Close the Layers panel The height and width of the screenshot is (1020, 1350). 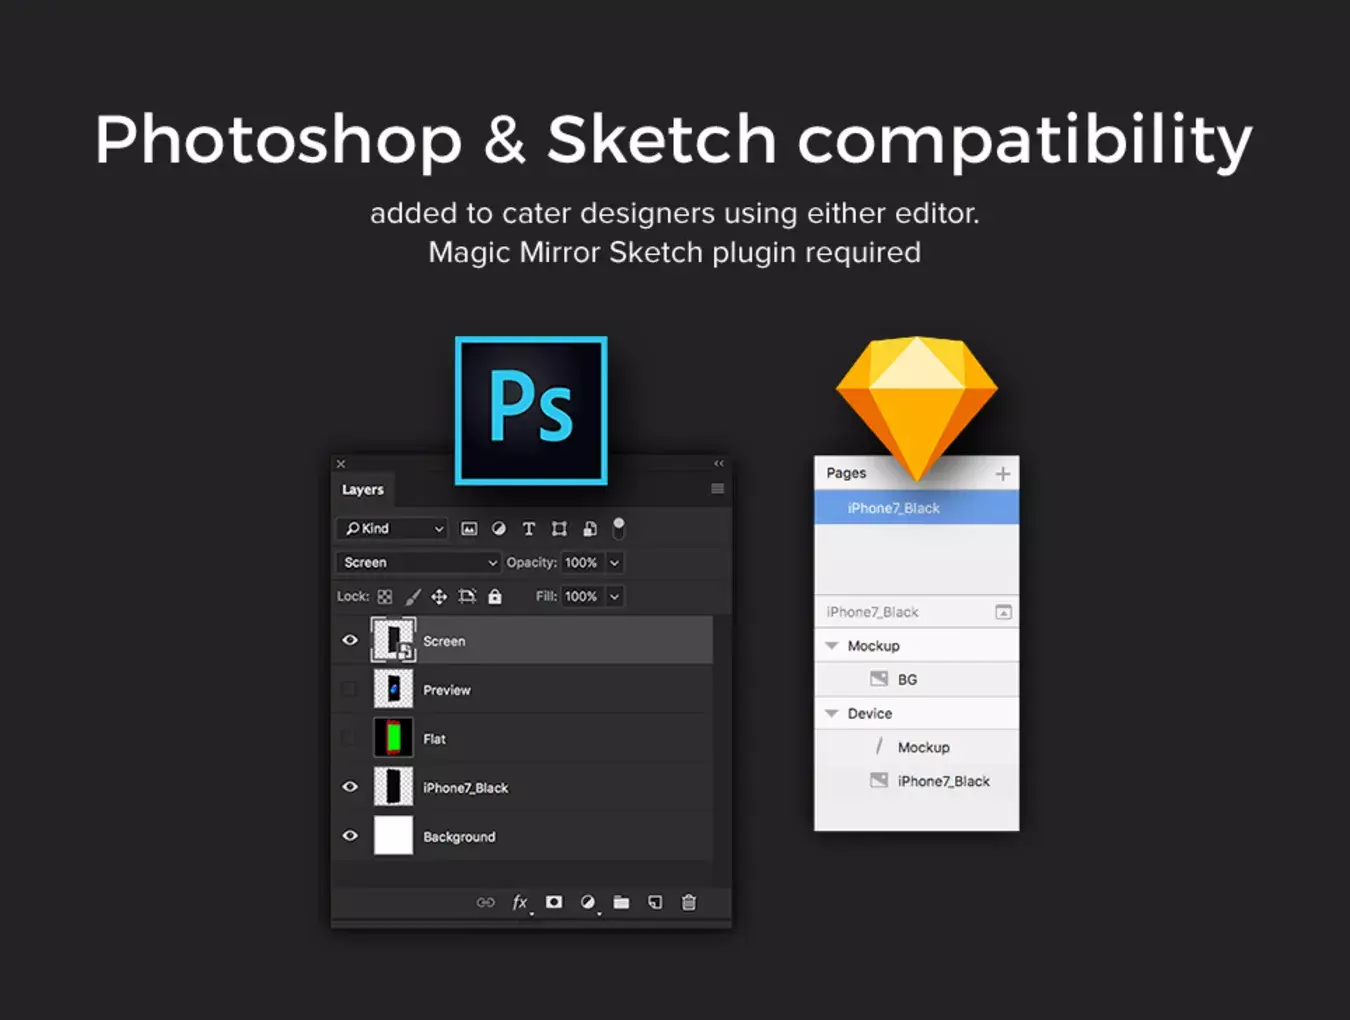point(341,464)
